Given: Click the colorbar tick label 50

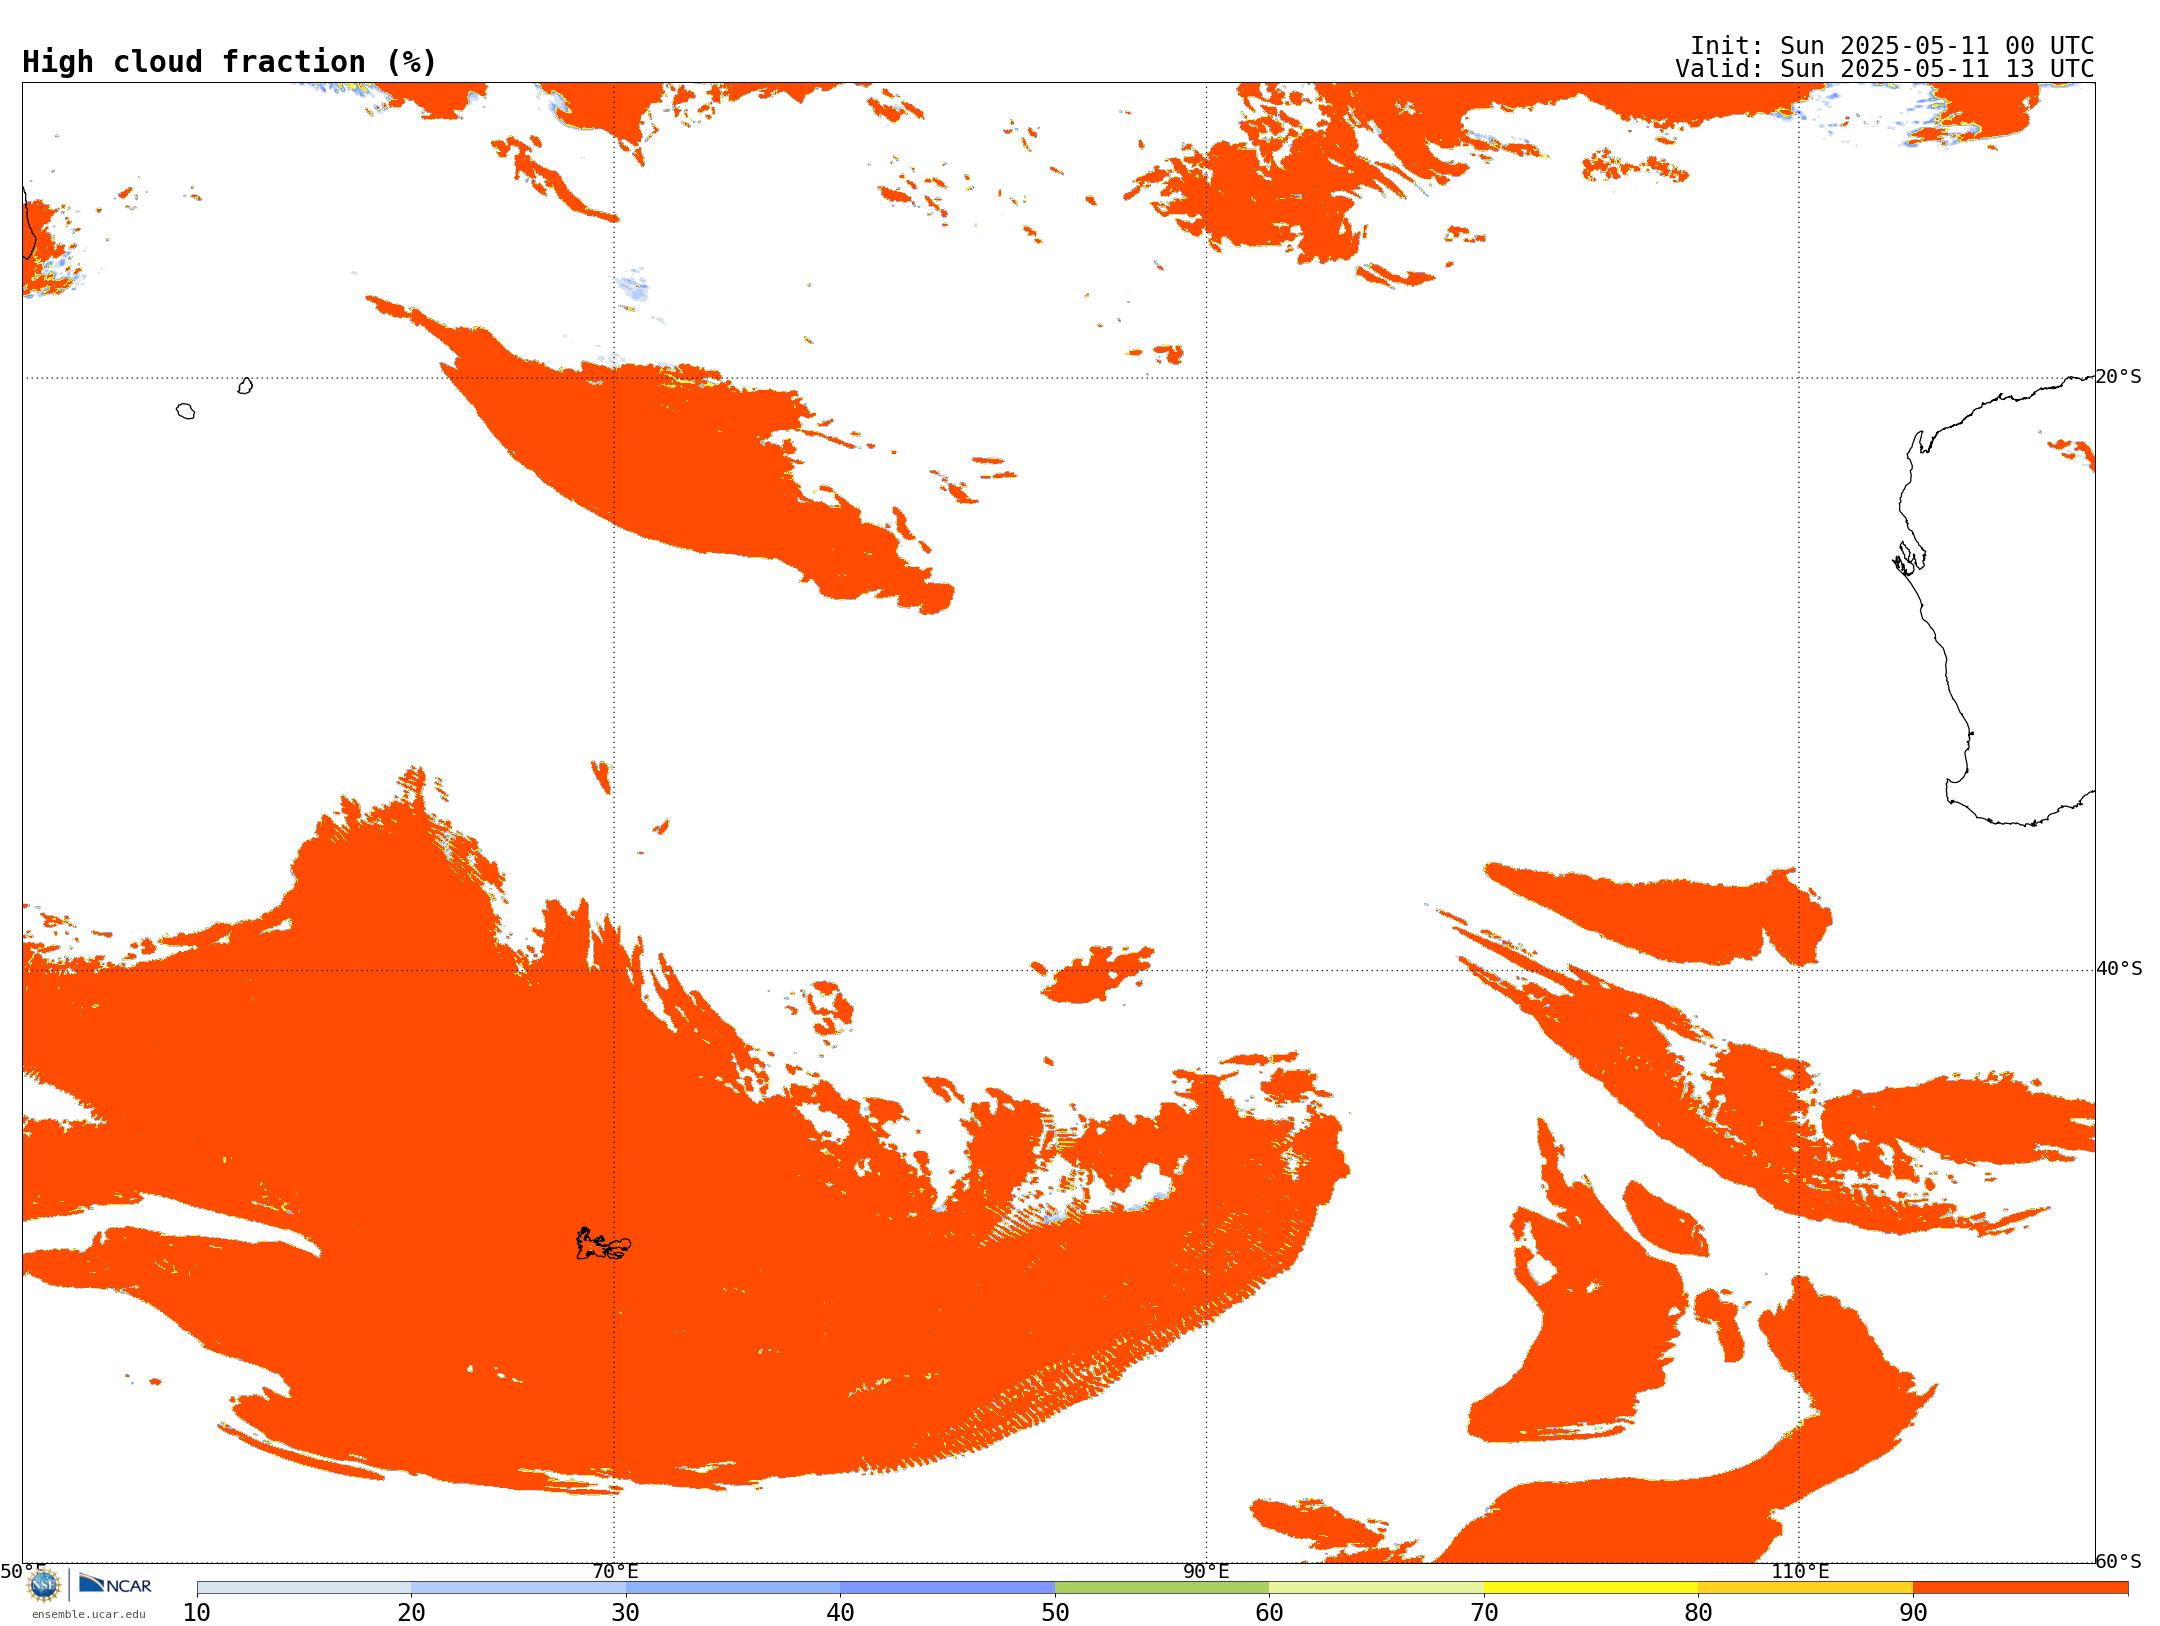Looking at the screenshot, I should click(x=1055, y=1613).
